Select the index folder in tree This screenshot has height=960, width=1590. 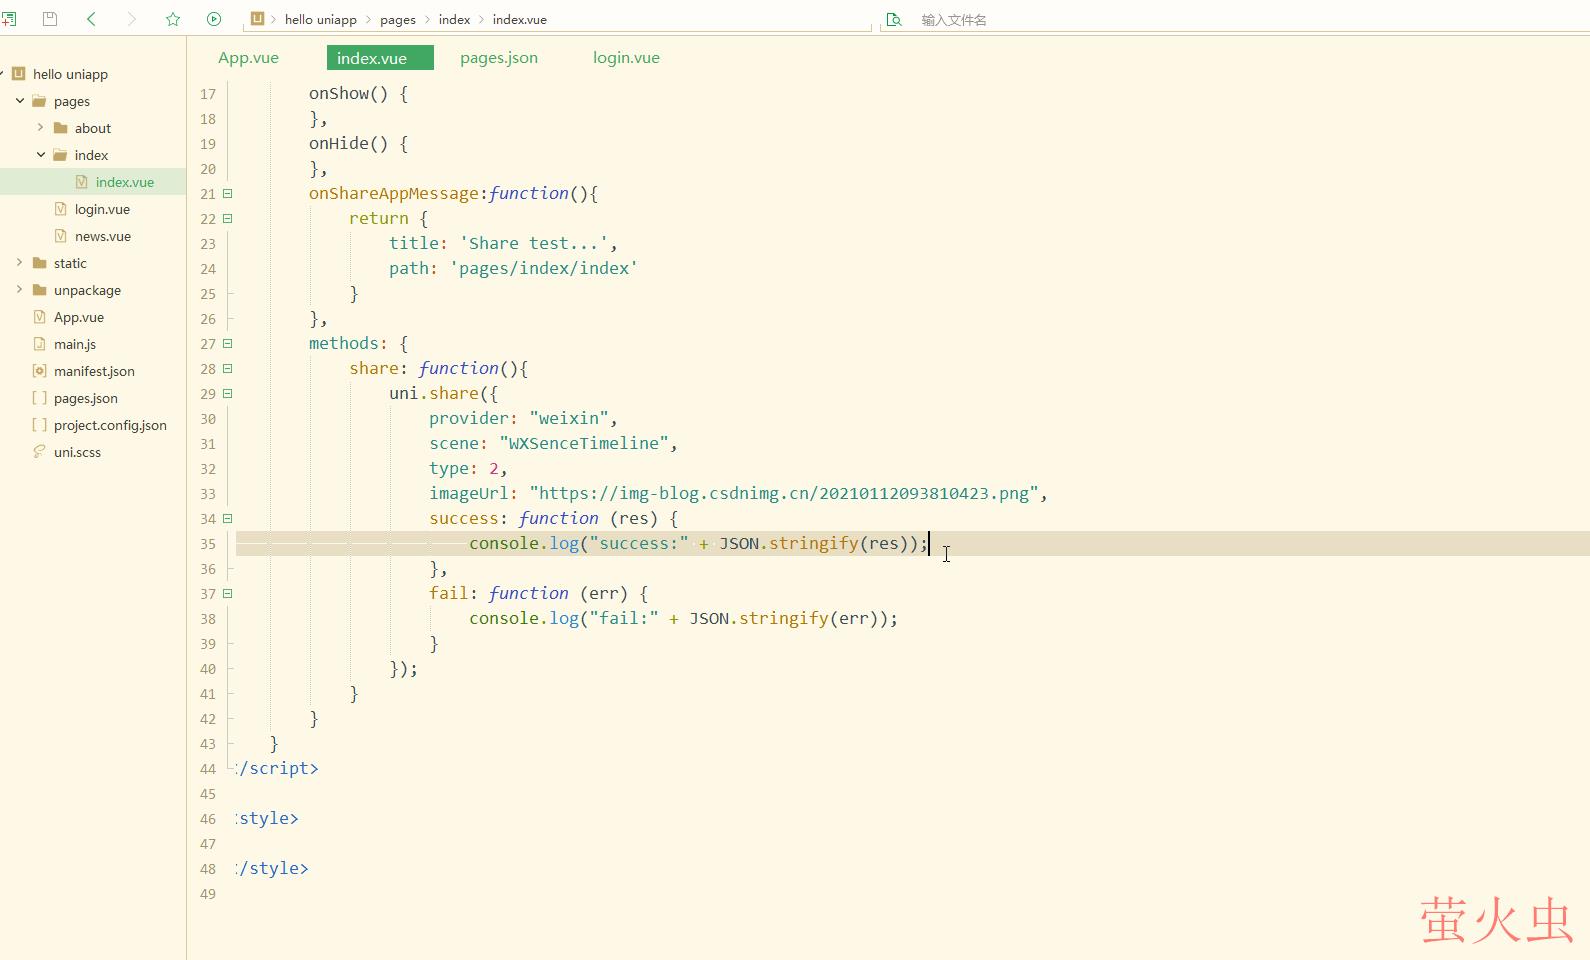[x=91, y=155]
